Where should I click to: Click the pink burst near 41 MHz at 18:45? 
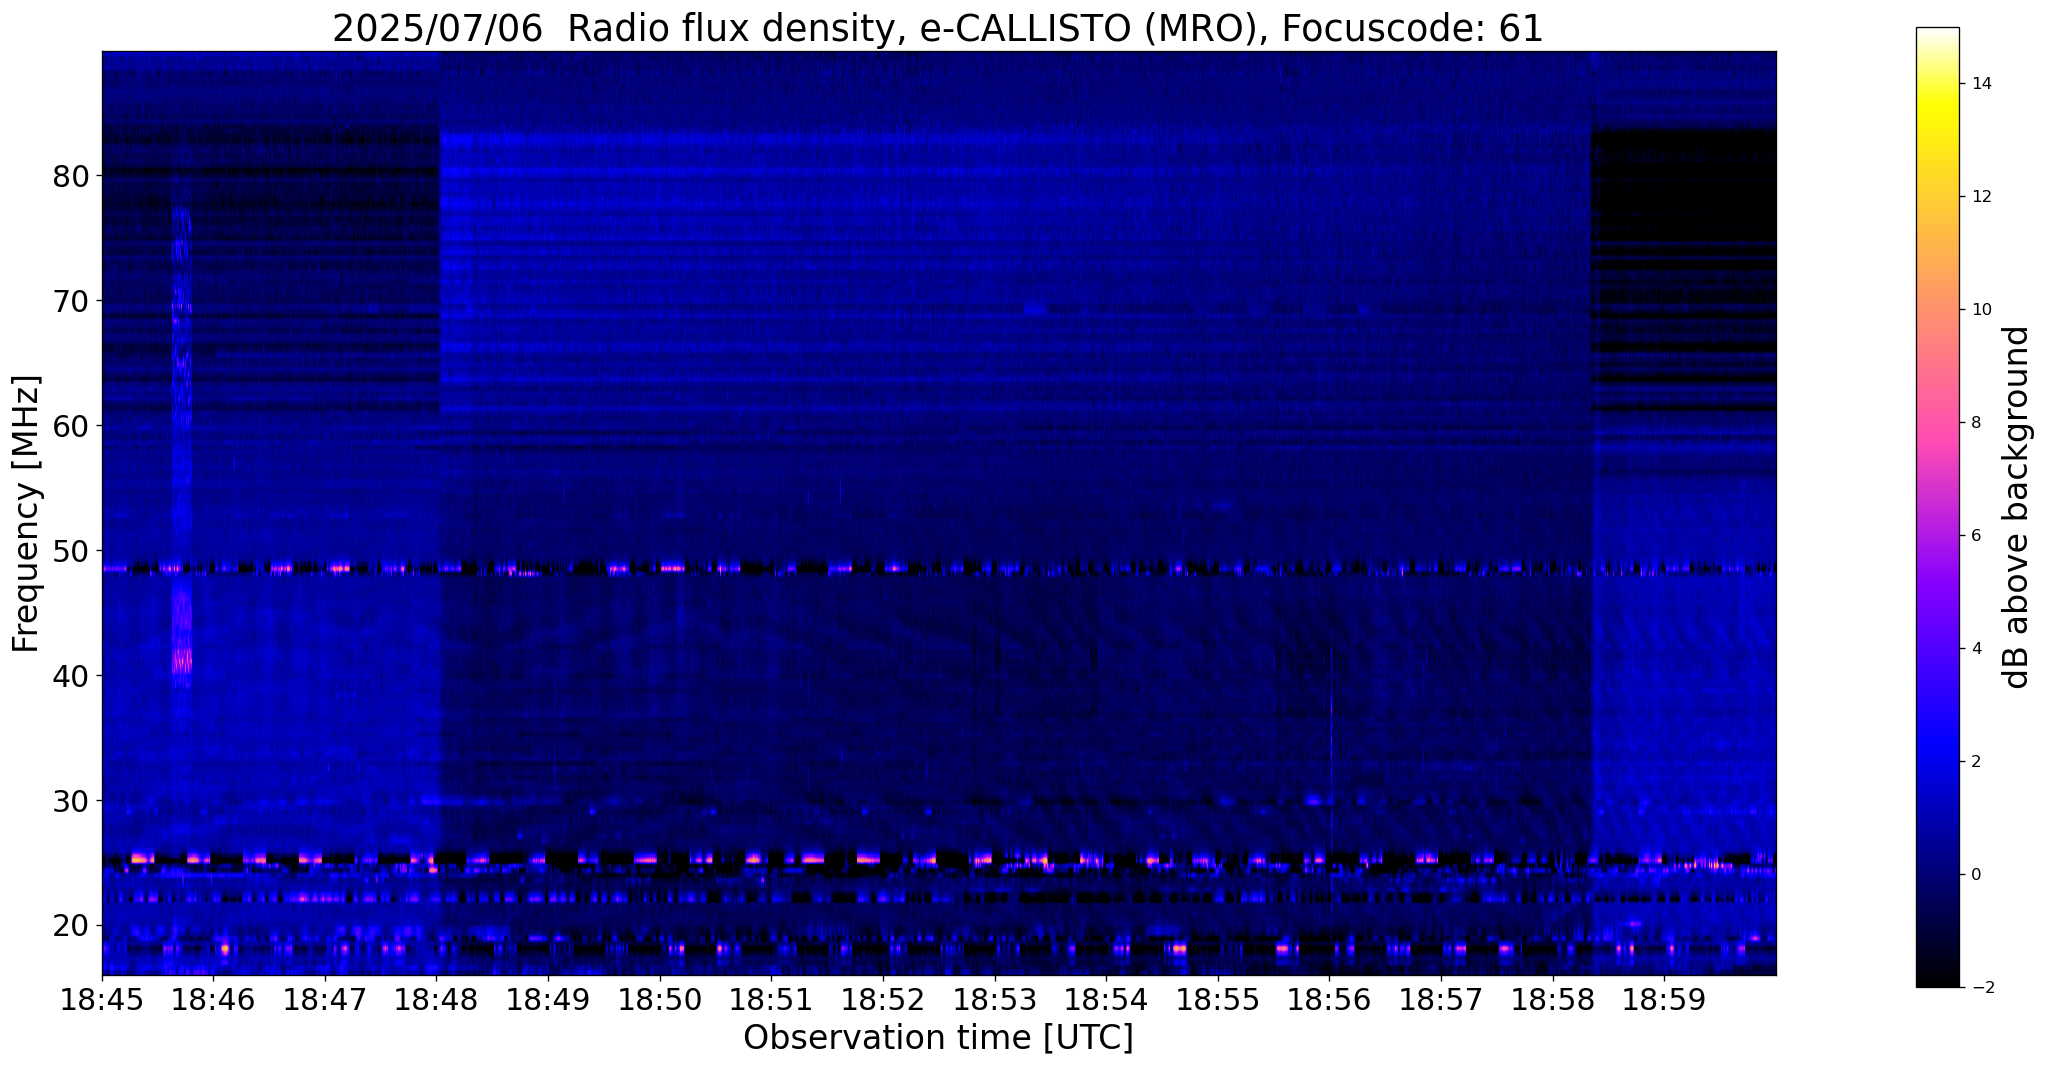tap(182, 661)
